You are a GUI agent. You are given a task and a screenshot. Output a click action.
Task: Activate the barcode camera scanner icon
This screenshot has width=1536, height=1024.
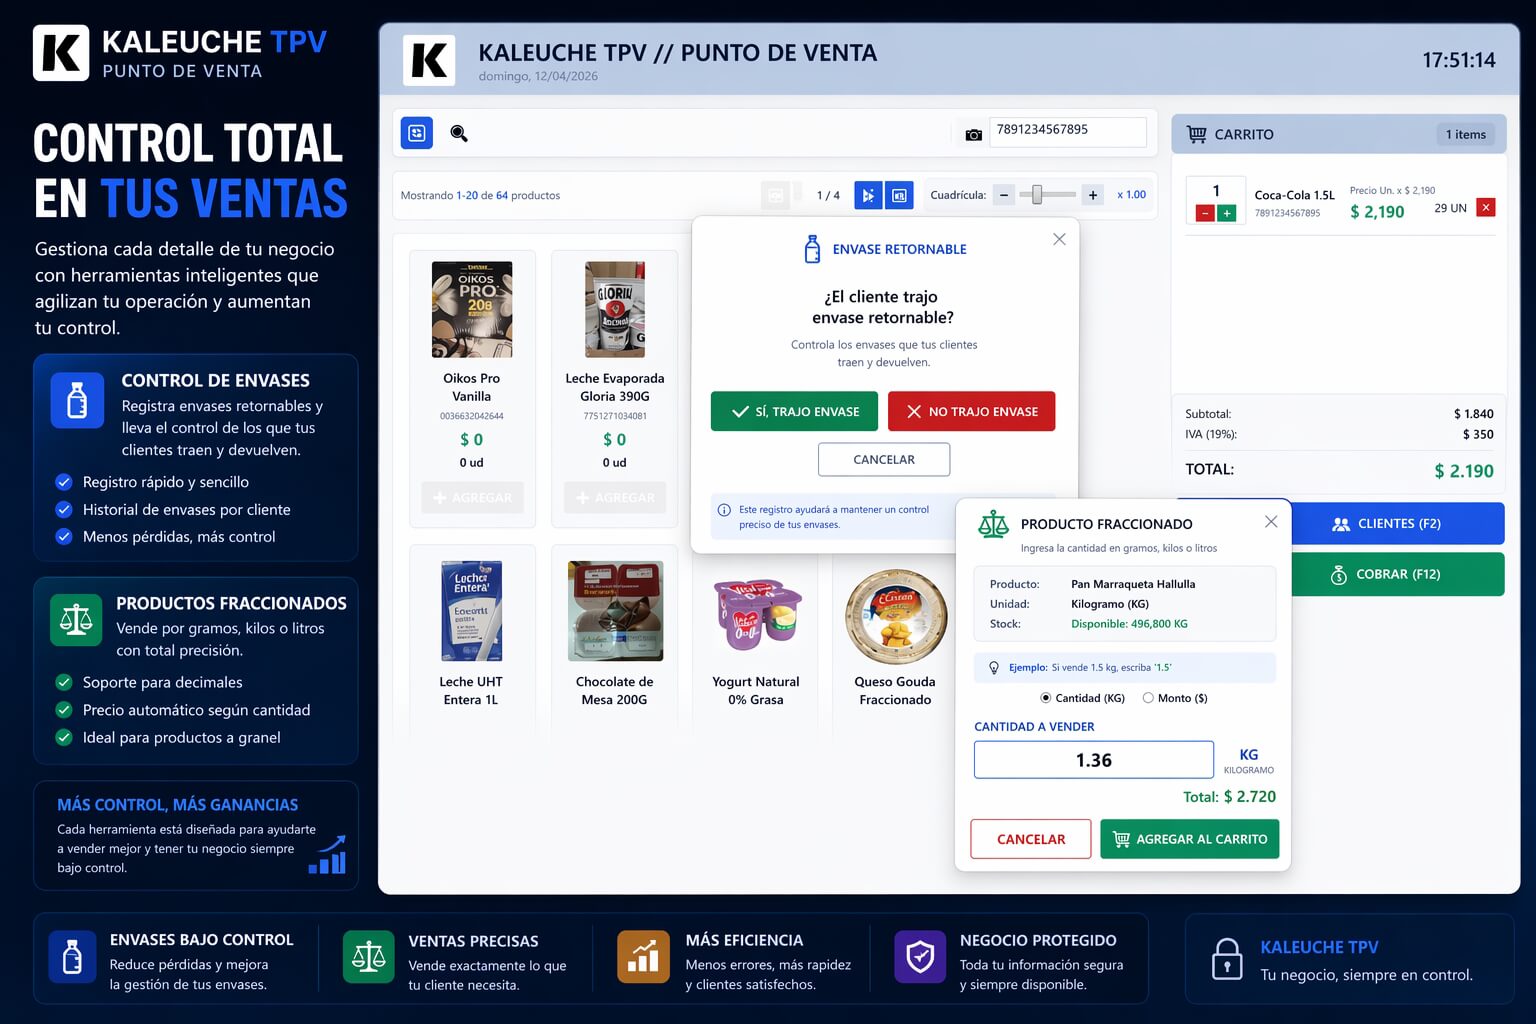coord(973,134)
